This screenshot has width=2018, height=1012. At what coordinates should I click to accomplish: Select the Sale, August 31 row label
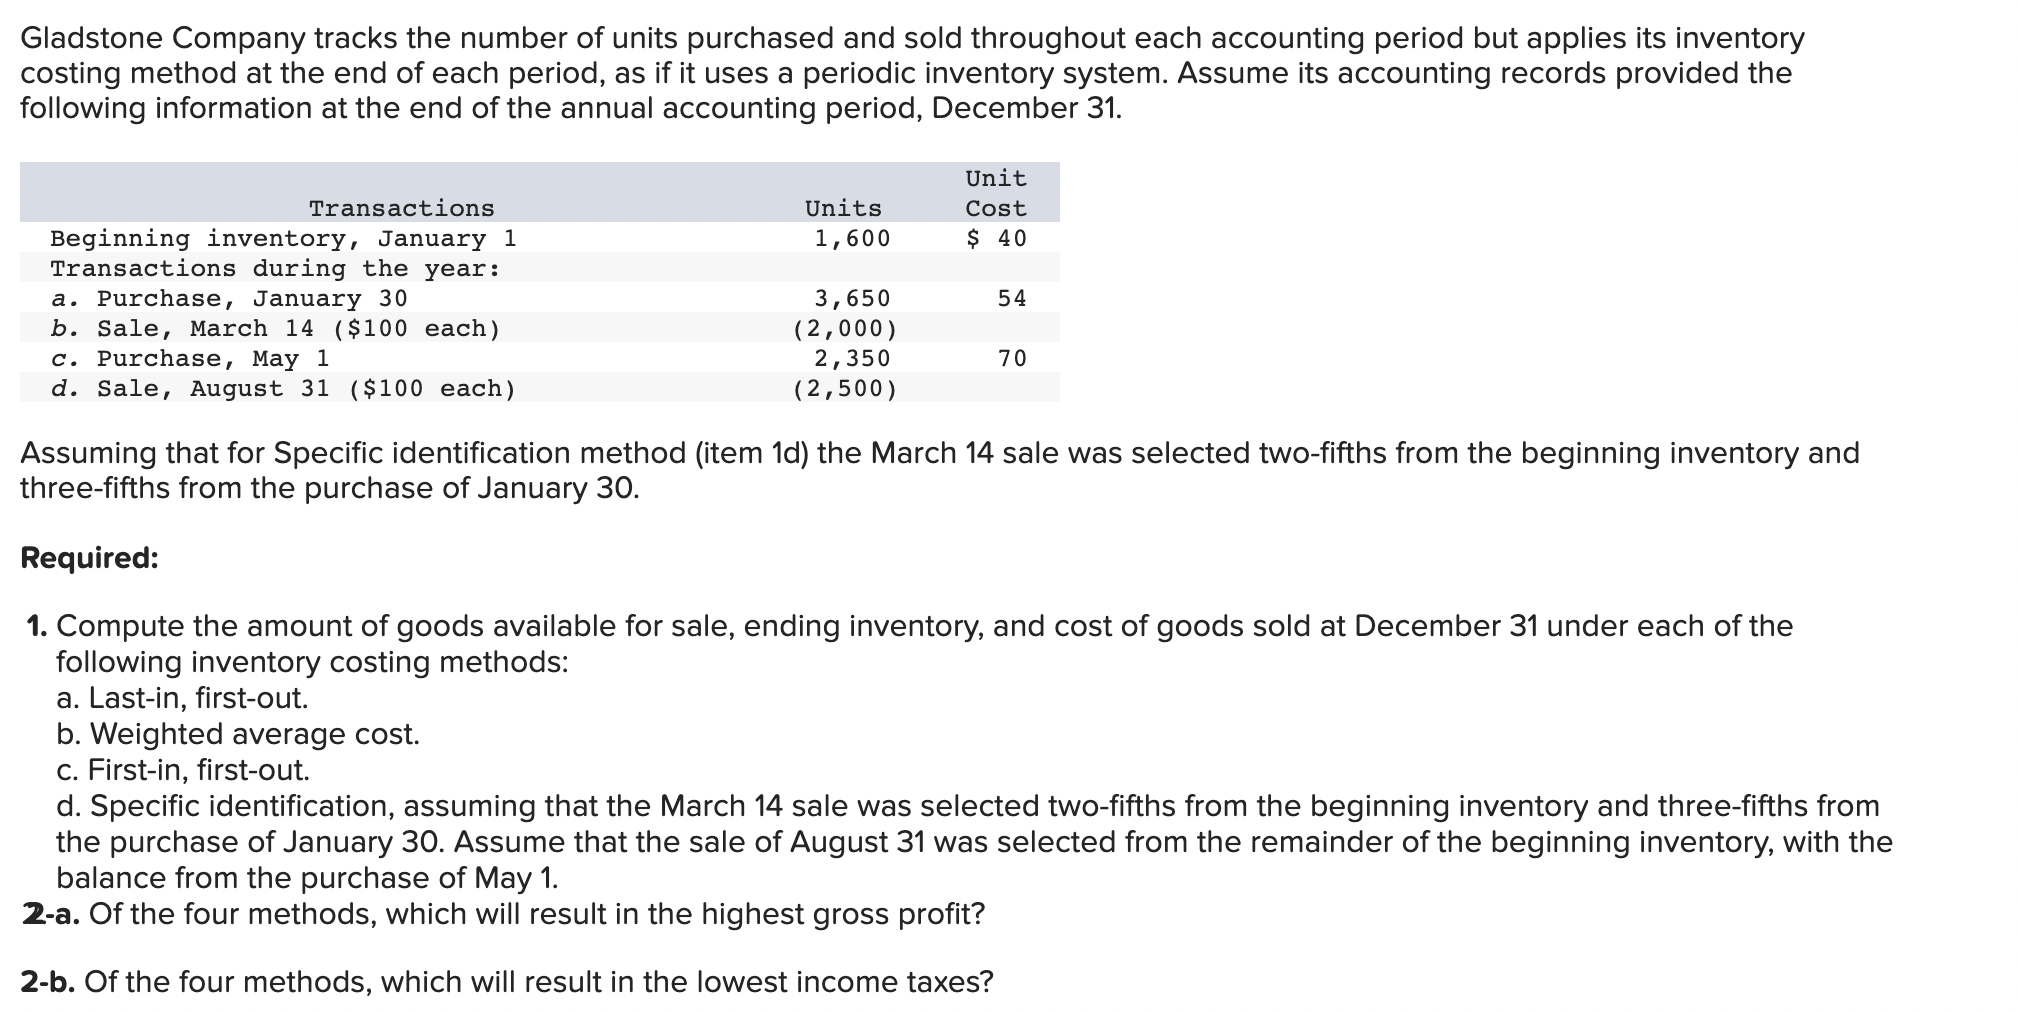click(283, 388)
